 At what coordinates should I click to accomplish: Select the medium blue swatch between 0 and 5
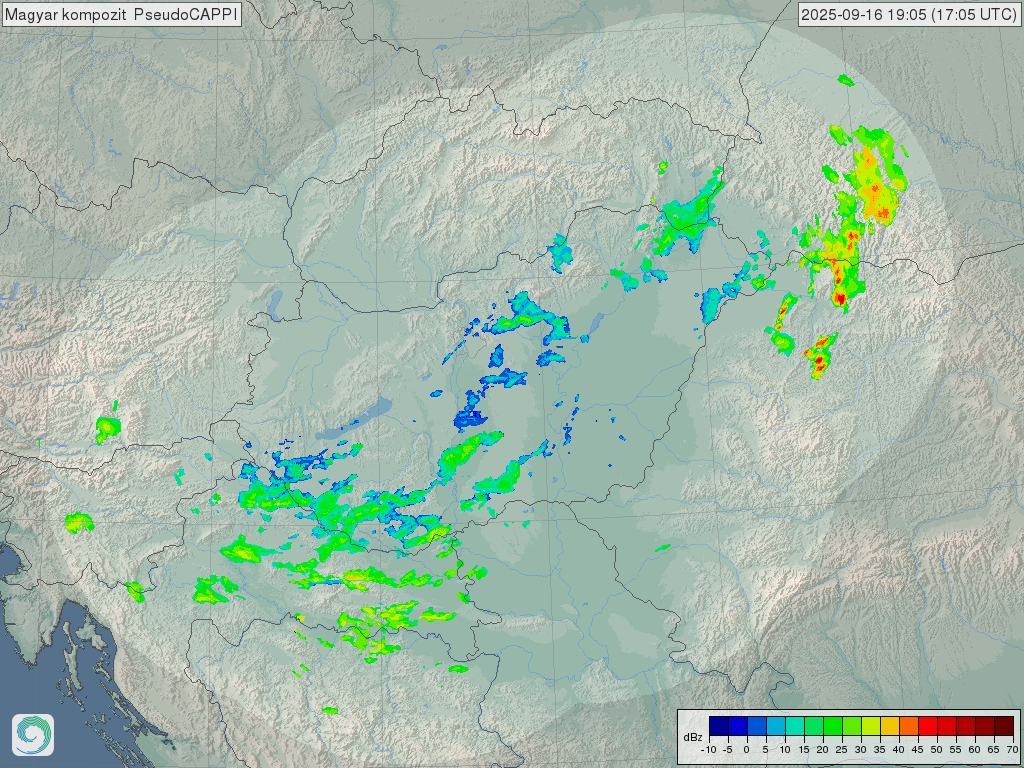tap(757, 726)
